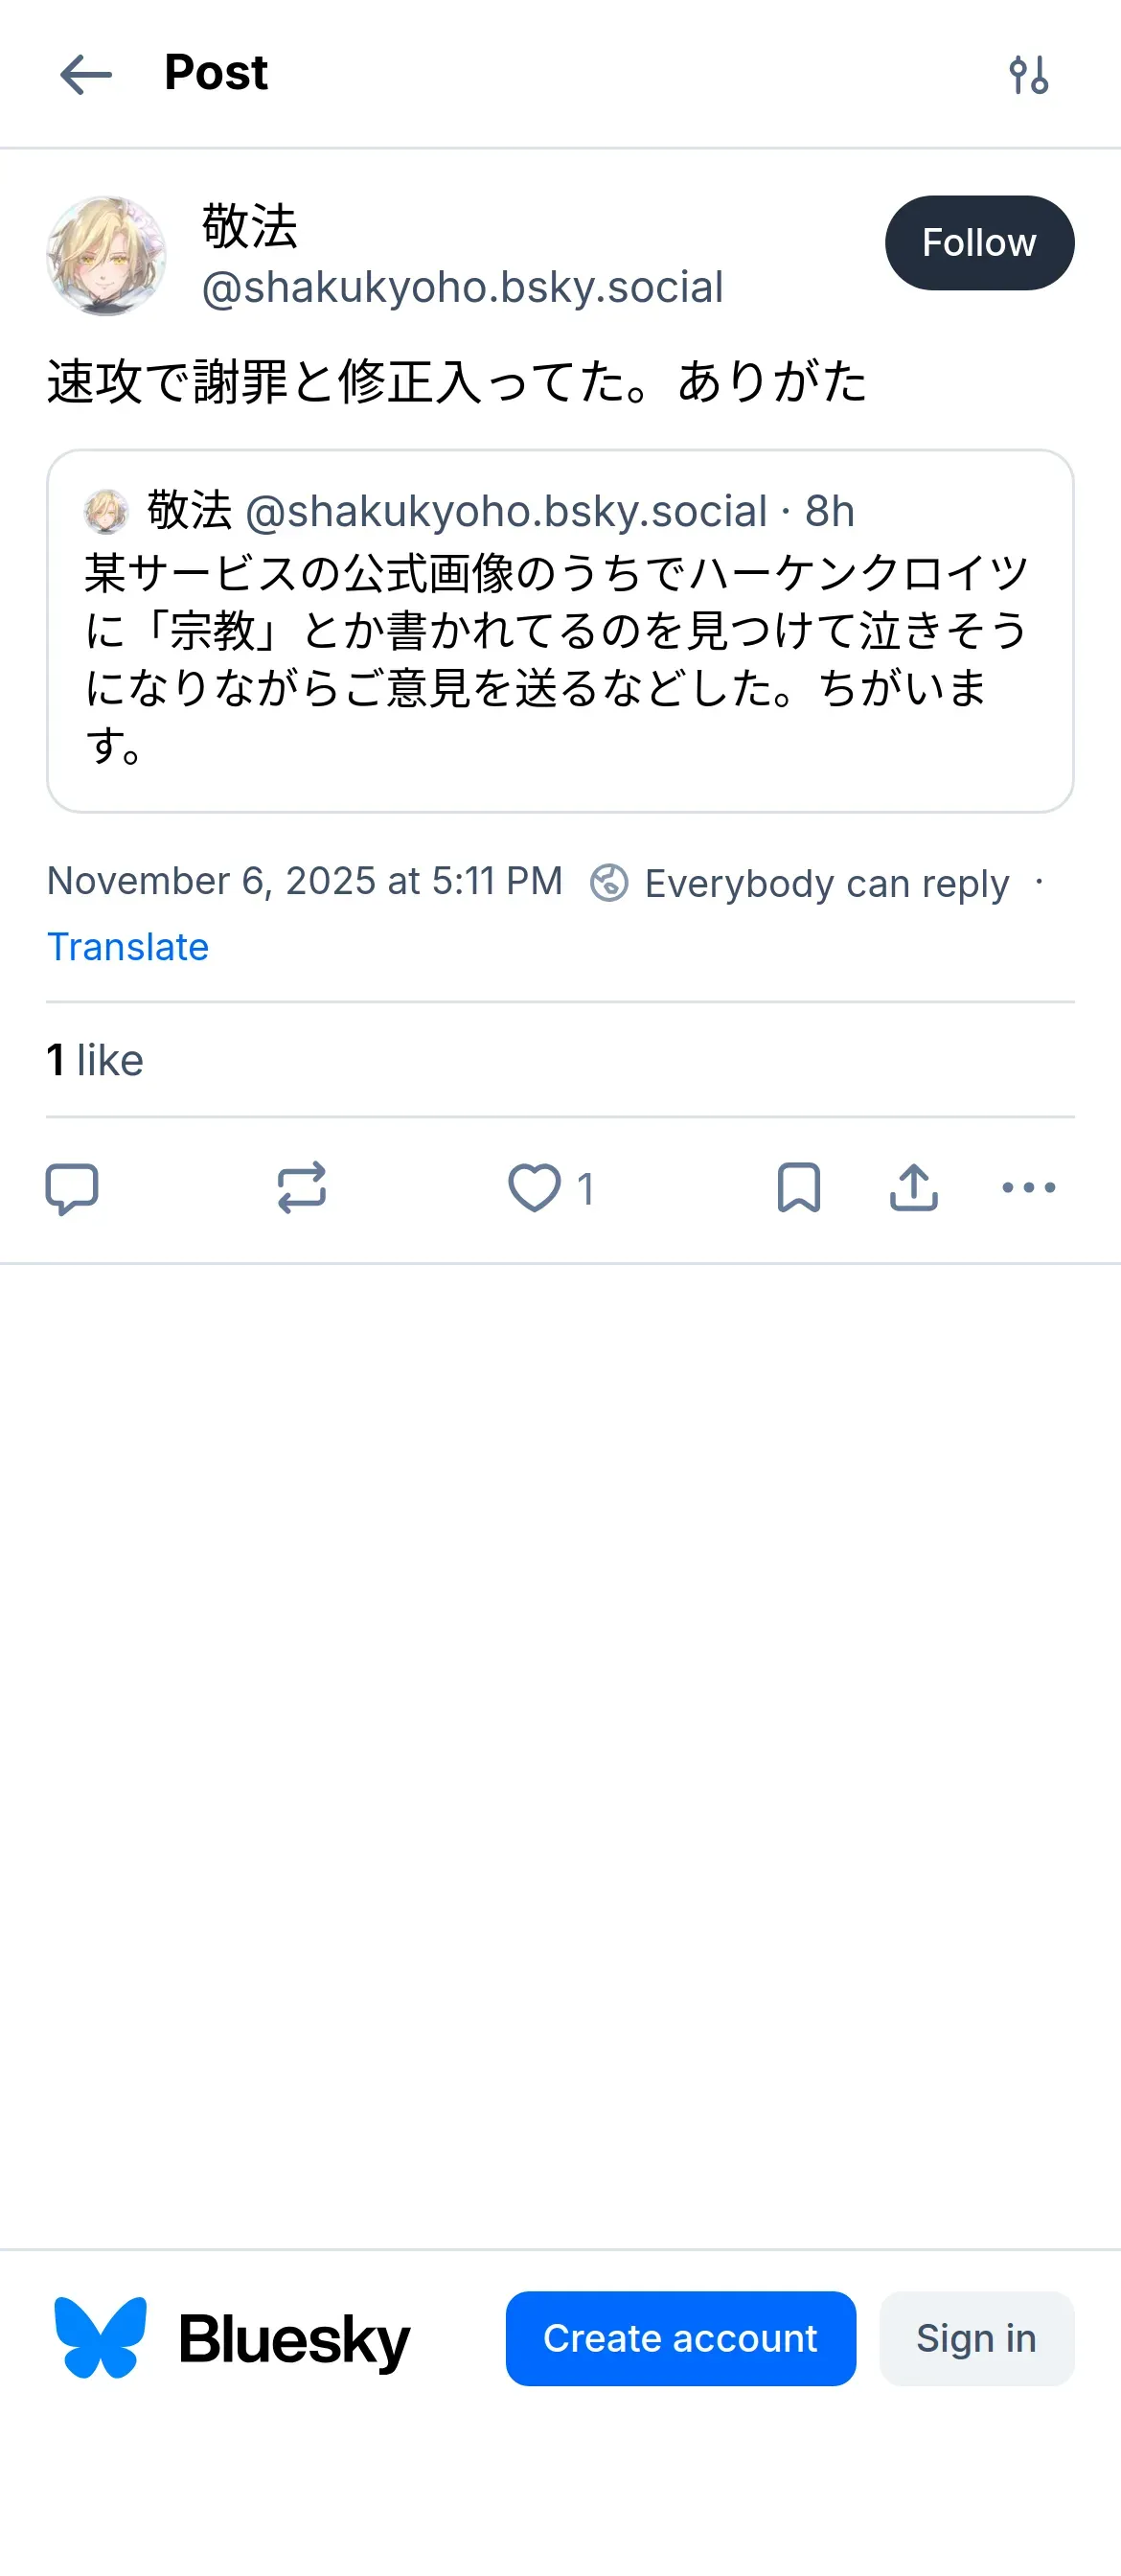The width and height of the screenshot is (1121, 2576).
Task: Click the Bluesky butterfly logo
Action: point(100,2338)
